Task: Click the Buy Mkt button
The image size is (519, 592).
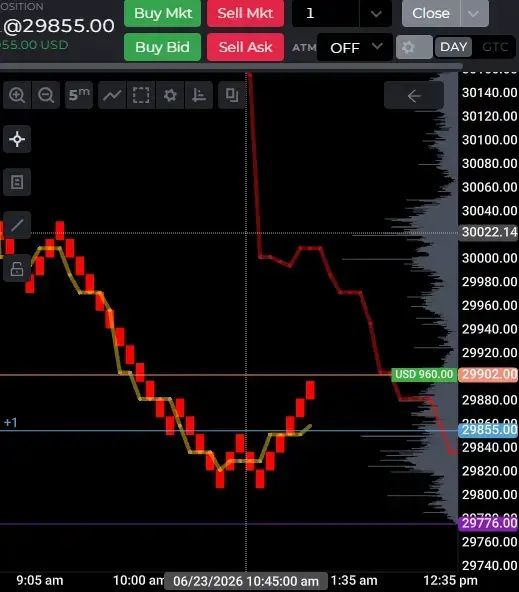Action: 163,14
